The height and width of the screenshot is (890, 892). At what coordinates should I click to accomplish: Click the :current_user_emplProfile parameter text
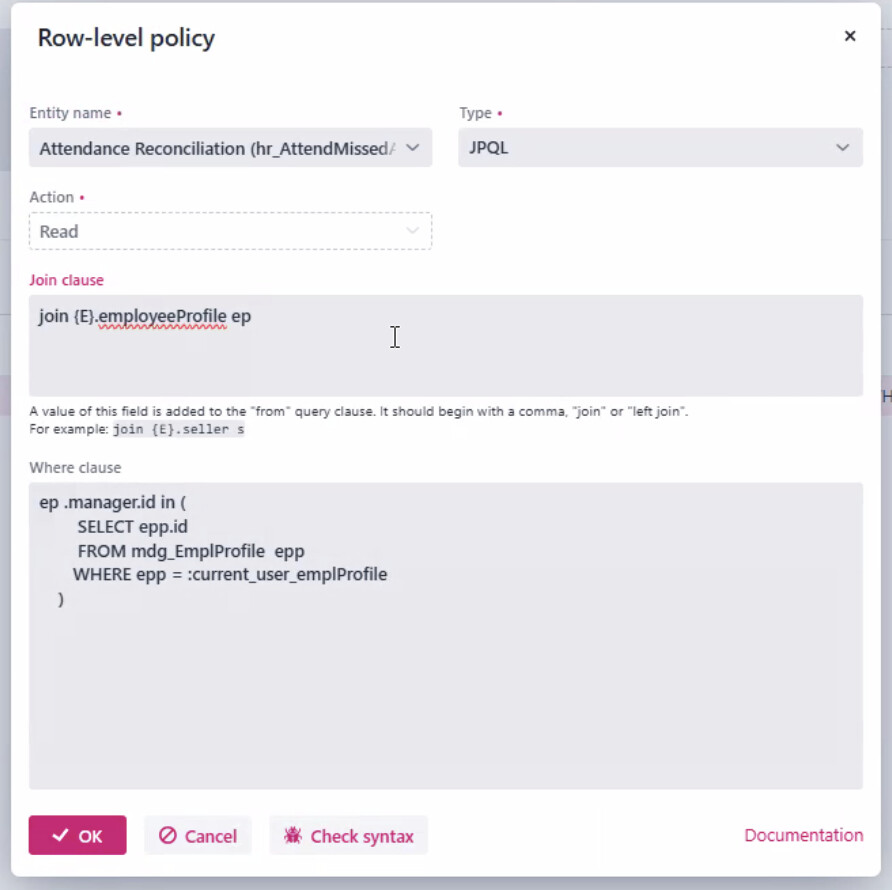click(x=287, y=575)
